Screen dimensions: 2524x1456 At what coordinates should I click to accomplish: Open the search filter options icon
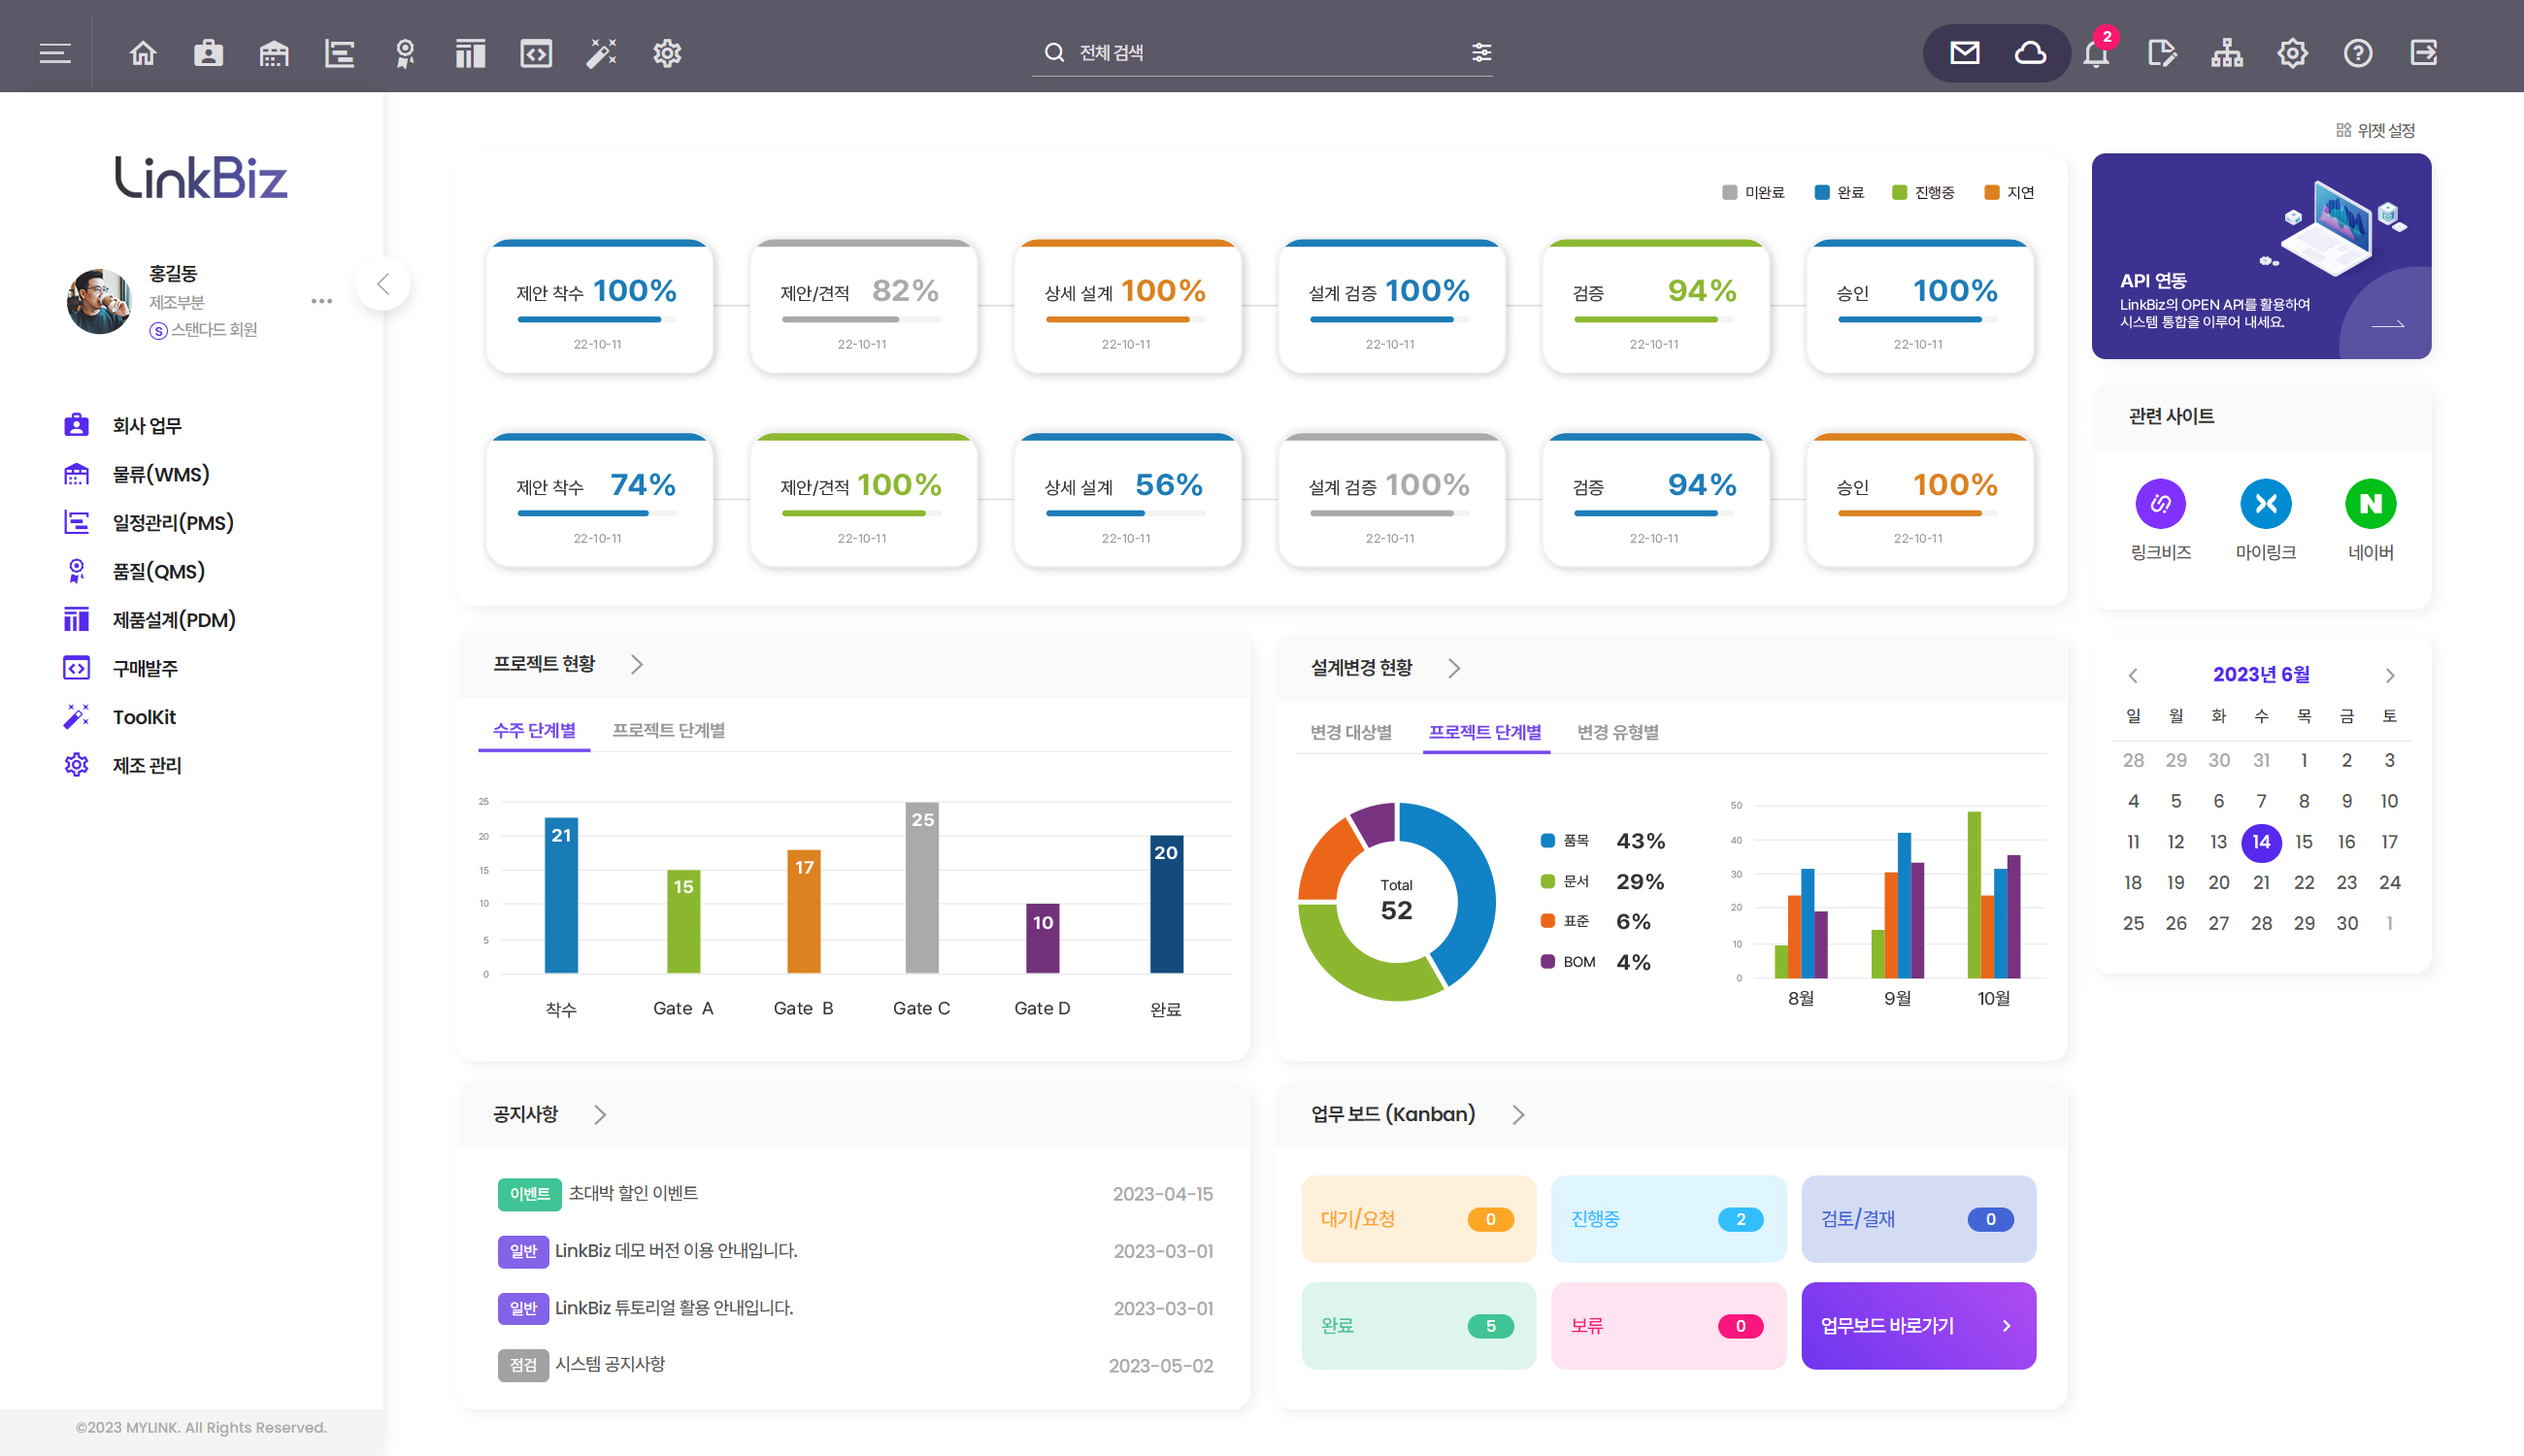1481,53
